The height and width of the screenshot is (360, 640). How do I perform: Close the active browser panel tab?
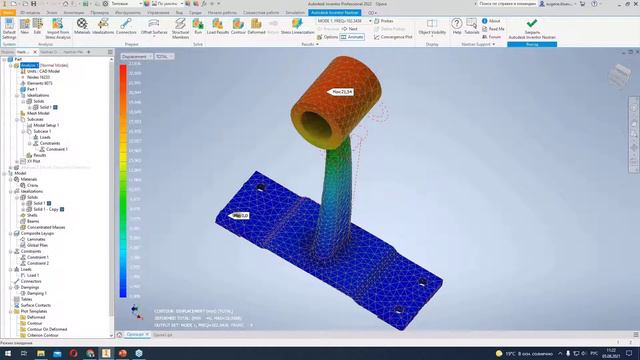[35, 52]
